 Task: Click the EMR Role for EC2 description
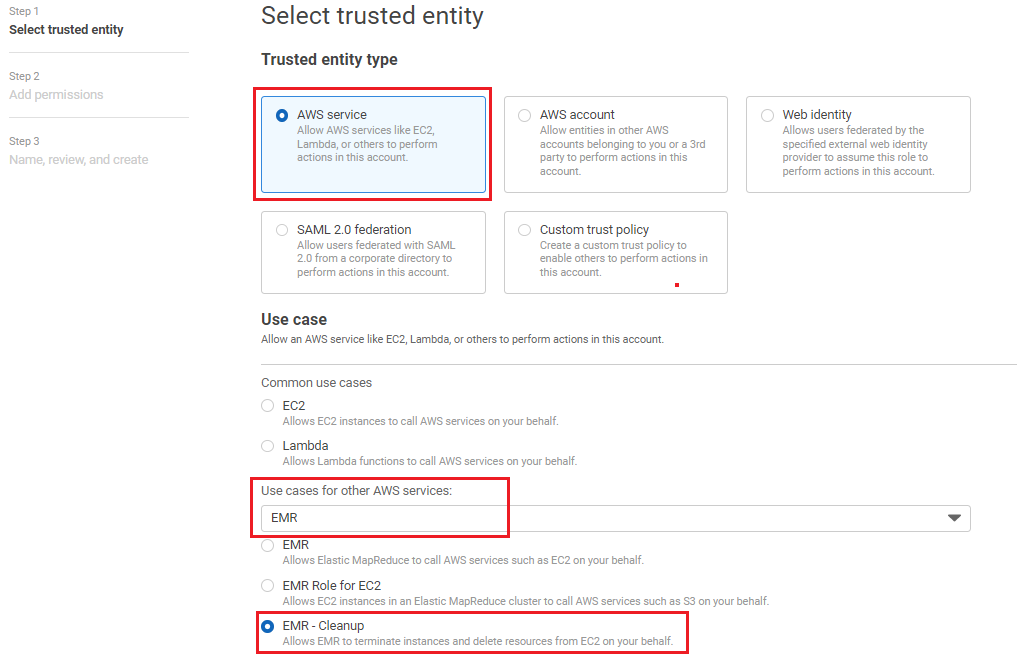point(525,601)
